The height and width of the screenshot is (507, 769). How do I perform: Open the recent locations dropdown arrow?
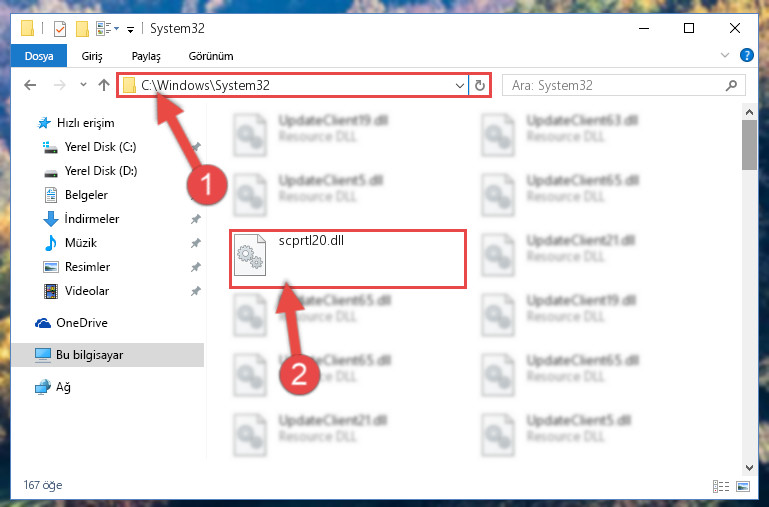(x=83, y=85)
